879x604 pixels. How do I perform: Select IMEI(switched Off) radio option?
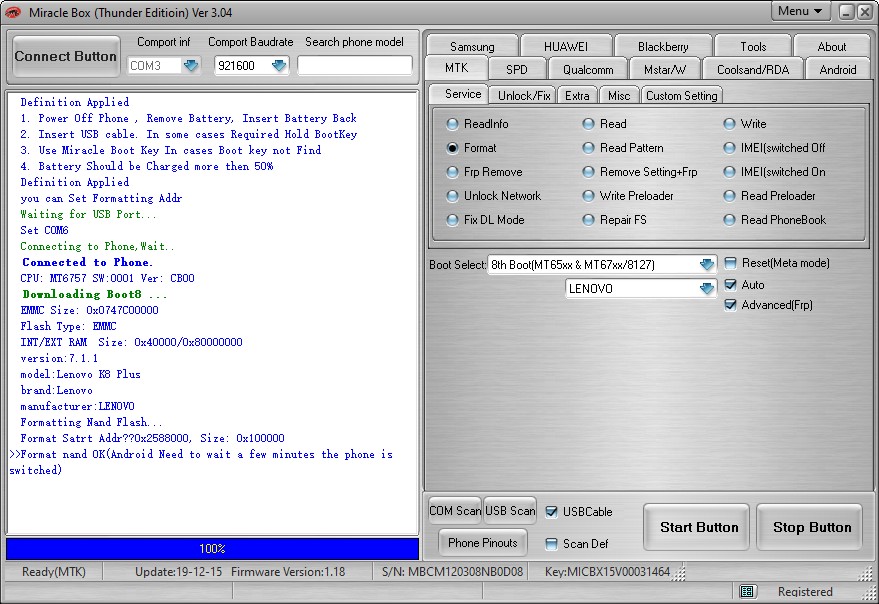[x=775, y=148]
